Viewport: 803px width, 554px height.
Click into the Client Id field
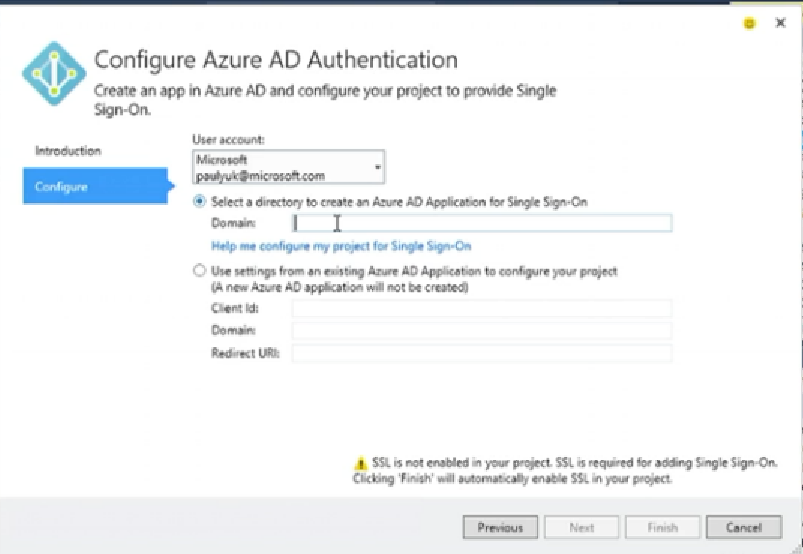tap(481, 308)
